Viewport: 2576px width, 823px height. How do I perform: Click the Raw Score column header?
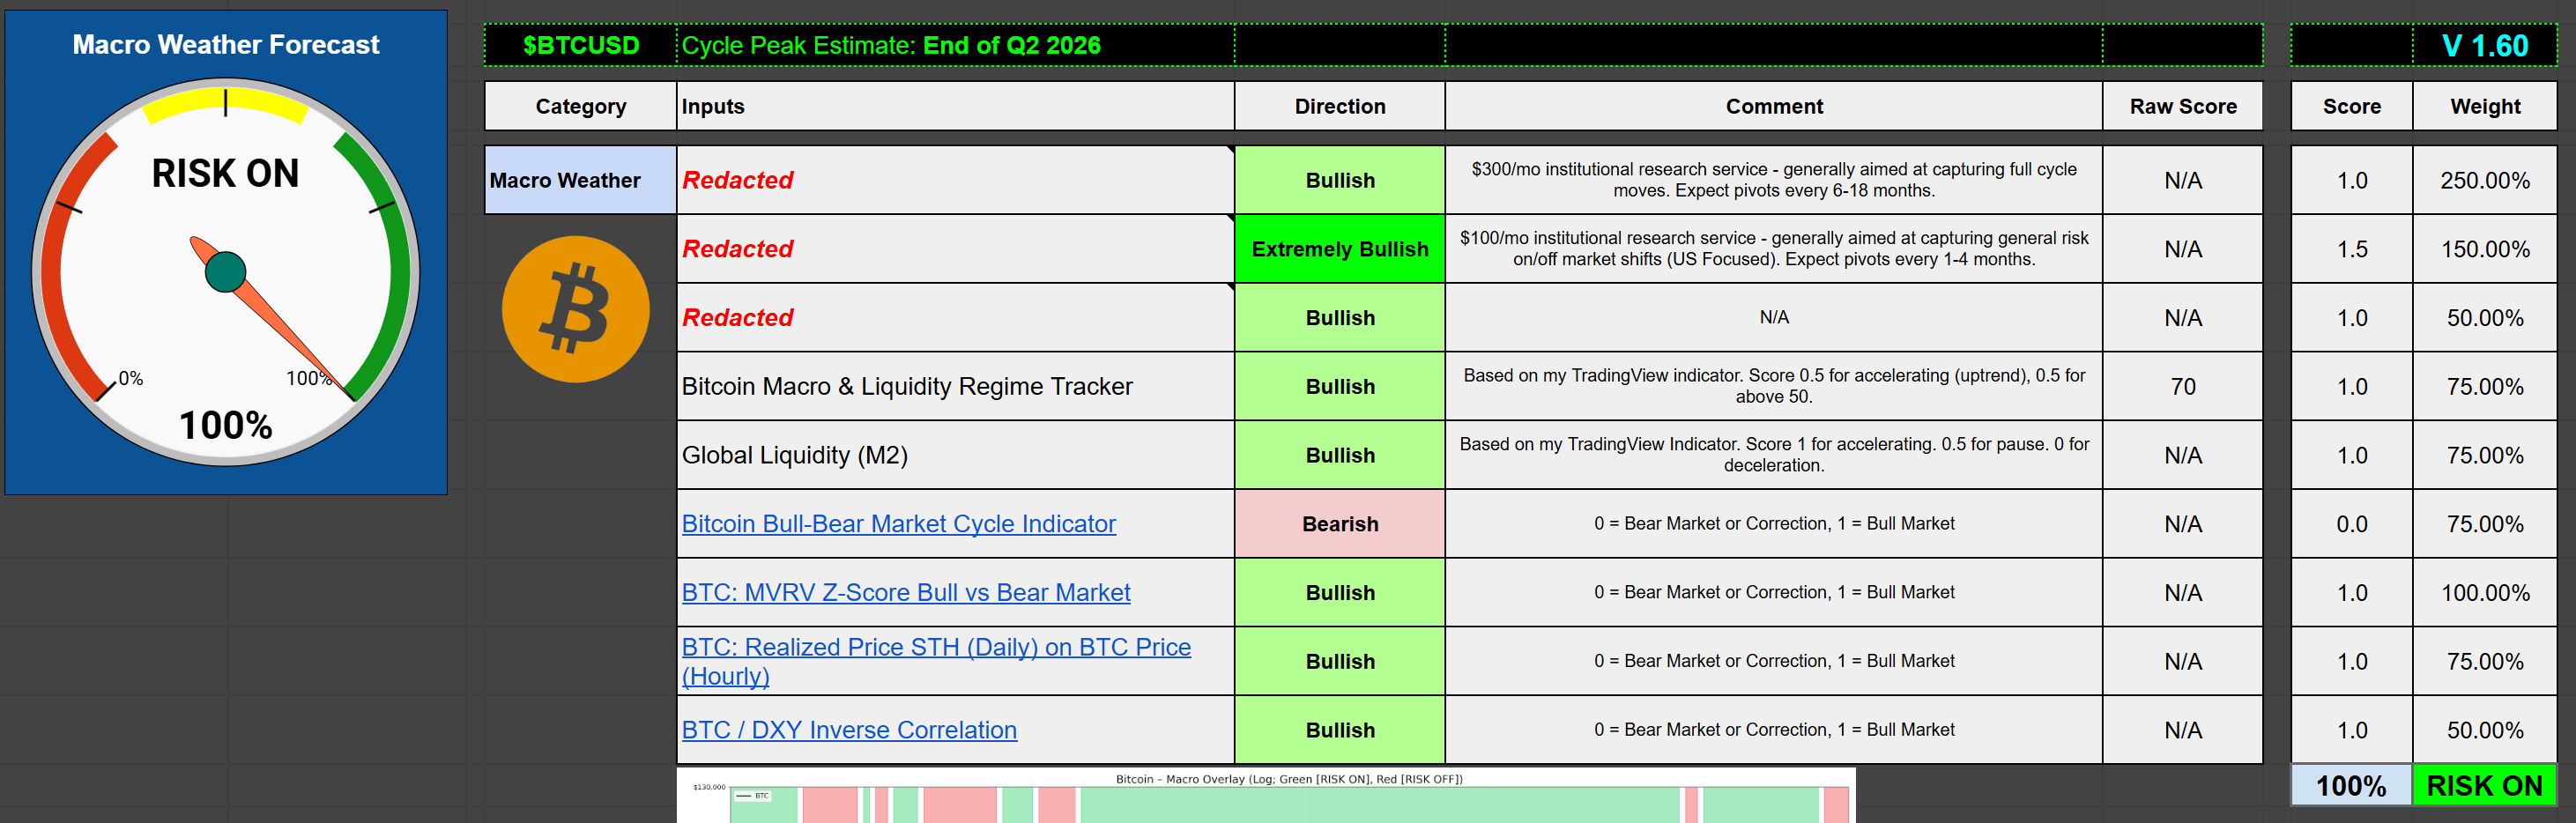(2182, 107)
